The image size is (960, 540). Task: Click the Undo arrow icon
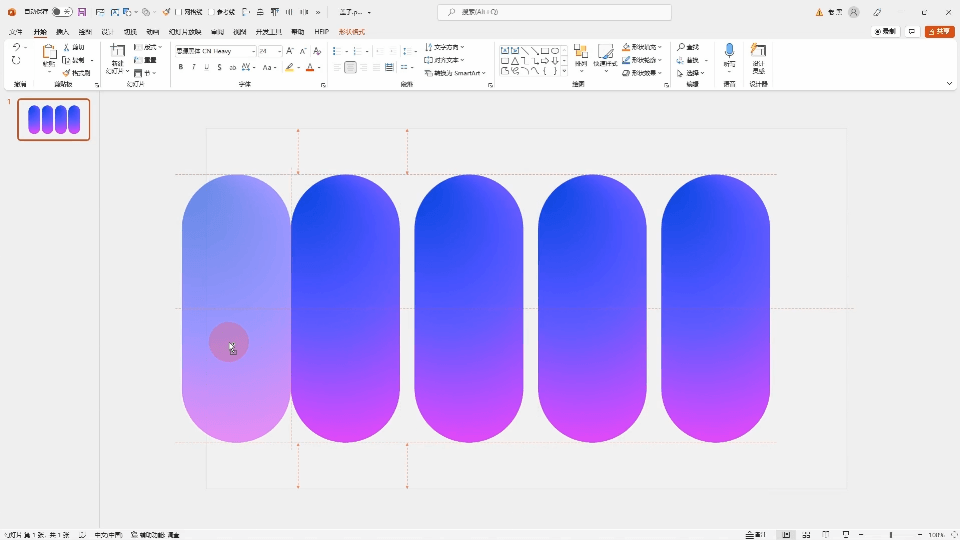(16, 48)
